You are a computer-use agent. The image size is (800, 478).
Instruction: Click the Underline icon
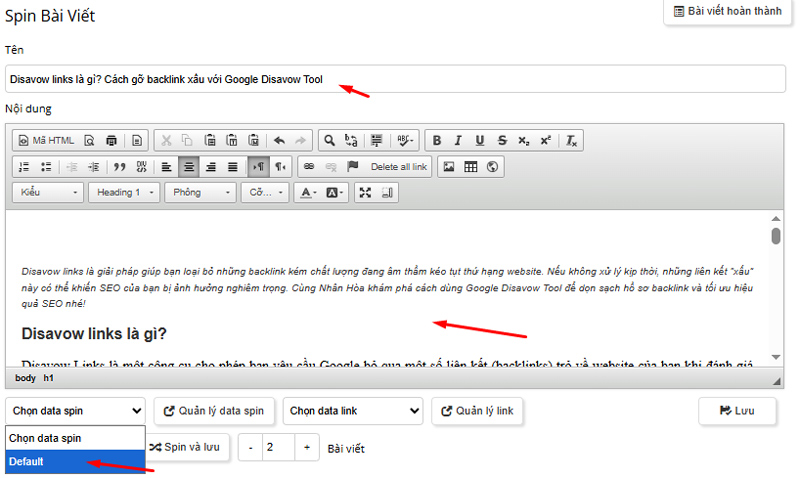point(480,141)
